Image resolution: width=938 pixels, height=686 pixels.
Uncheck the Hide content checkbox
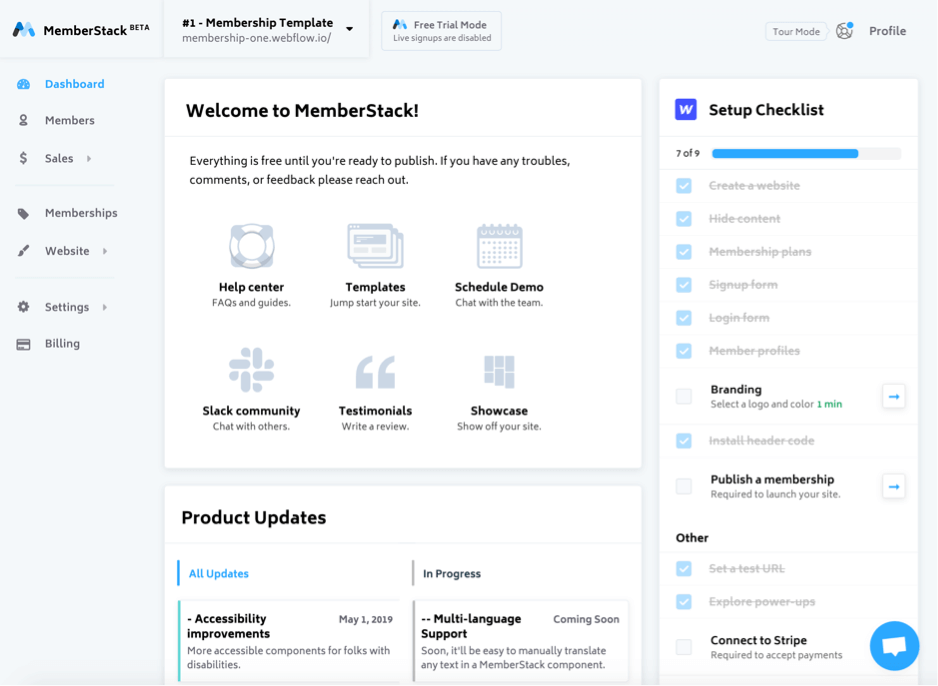click(x=684, y=219)
